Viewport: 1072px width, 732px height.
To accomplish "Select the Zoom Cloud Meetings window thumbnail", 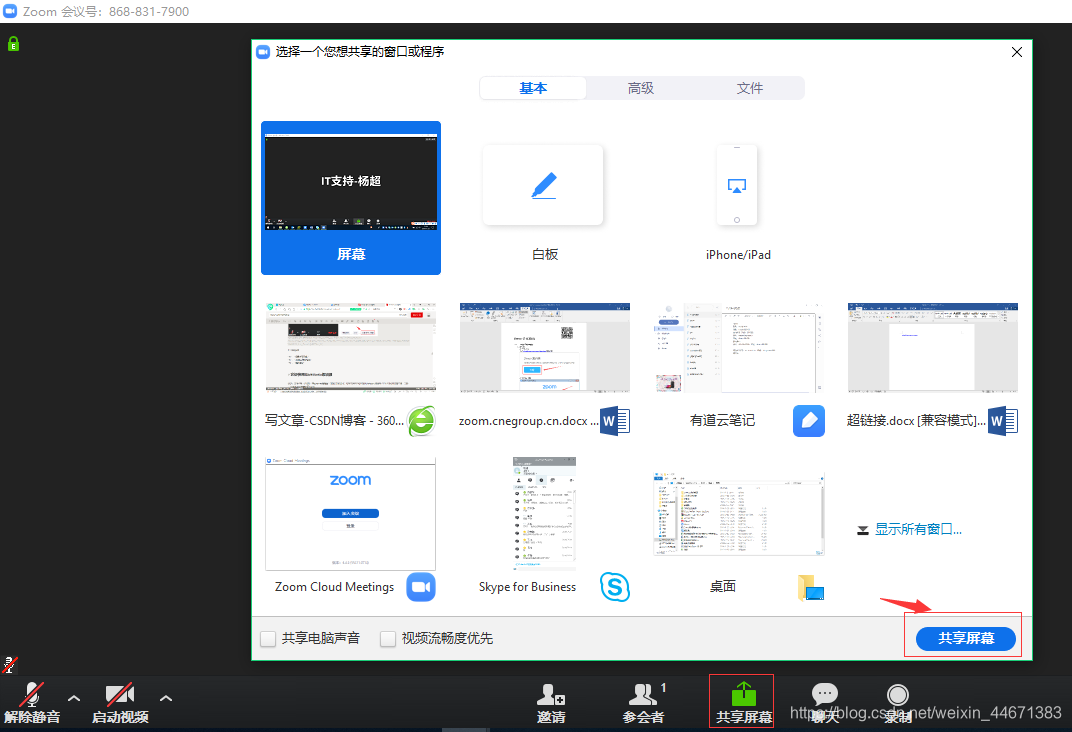I will click(351, 513).
